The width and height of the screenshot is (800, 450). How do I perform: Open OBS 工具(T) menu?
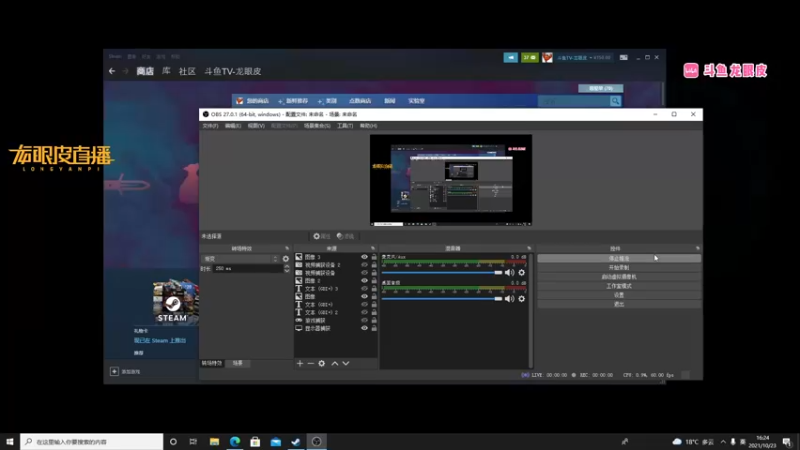click(345, 126)
